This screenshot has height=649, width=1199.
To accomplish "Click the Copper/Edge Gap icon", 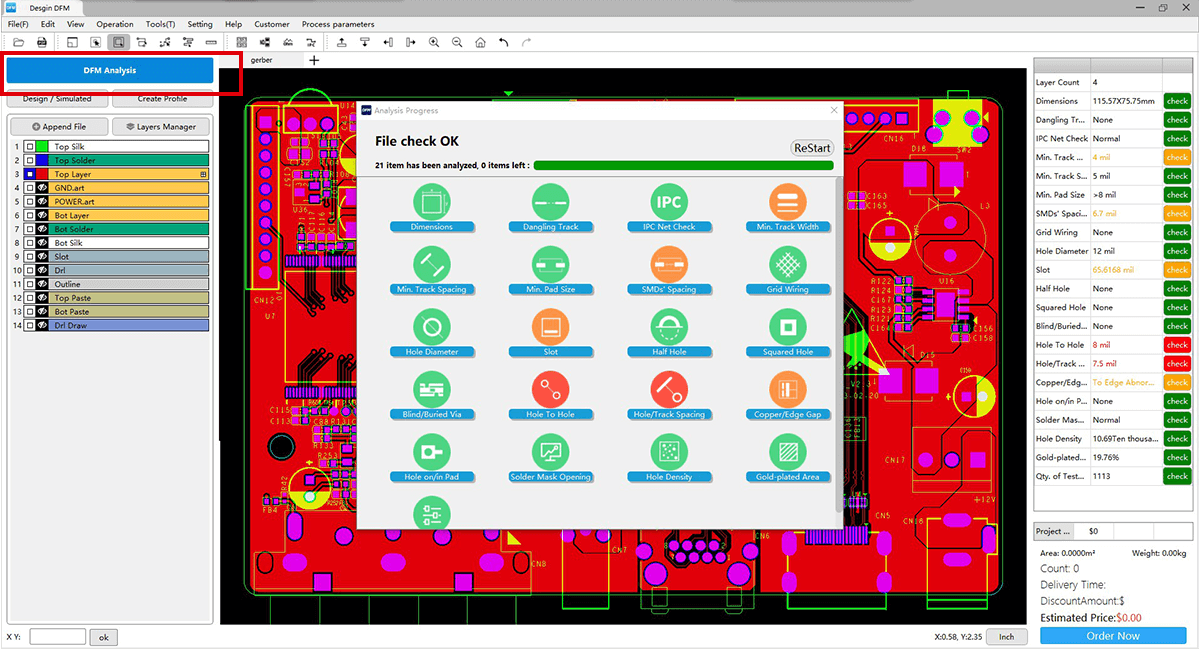I will [x=788, y=389].
